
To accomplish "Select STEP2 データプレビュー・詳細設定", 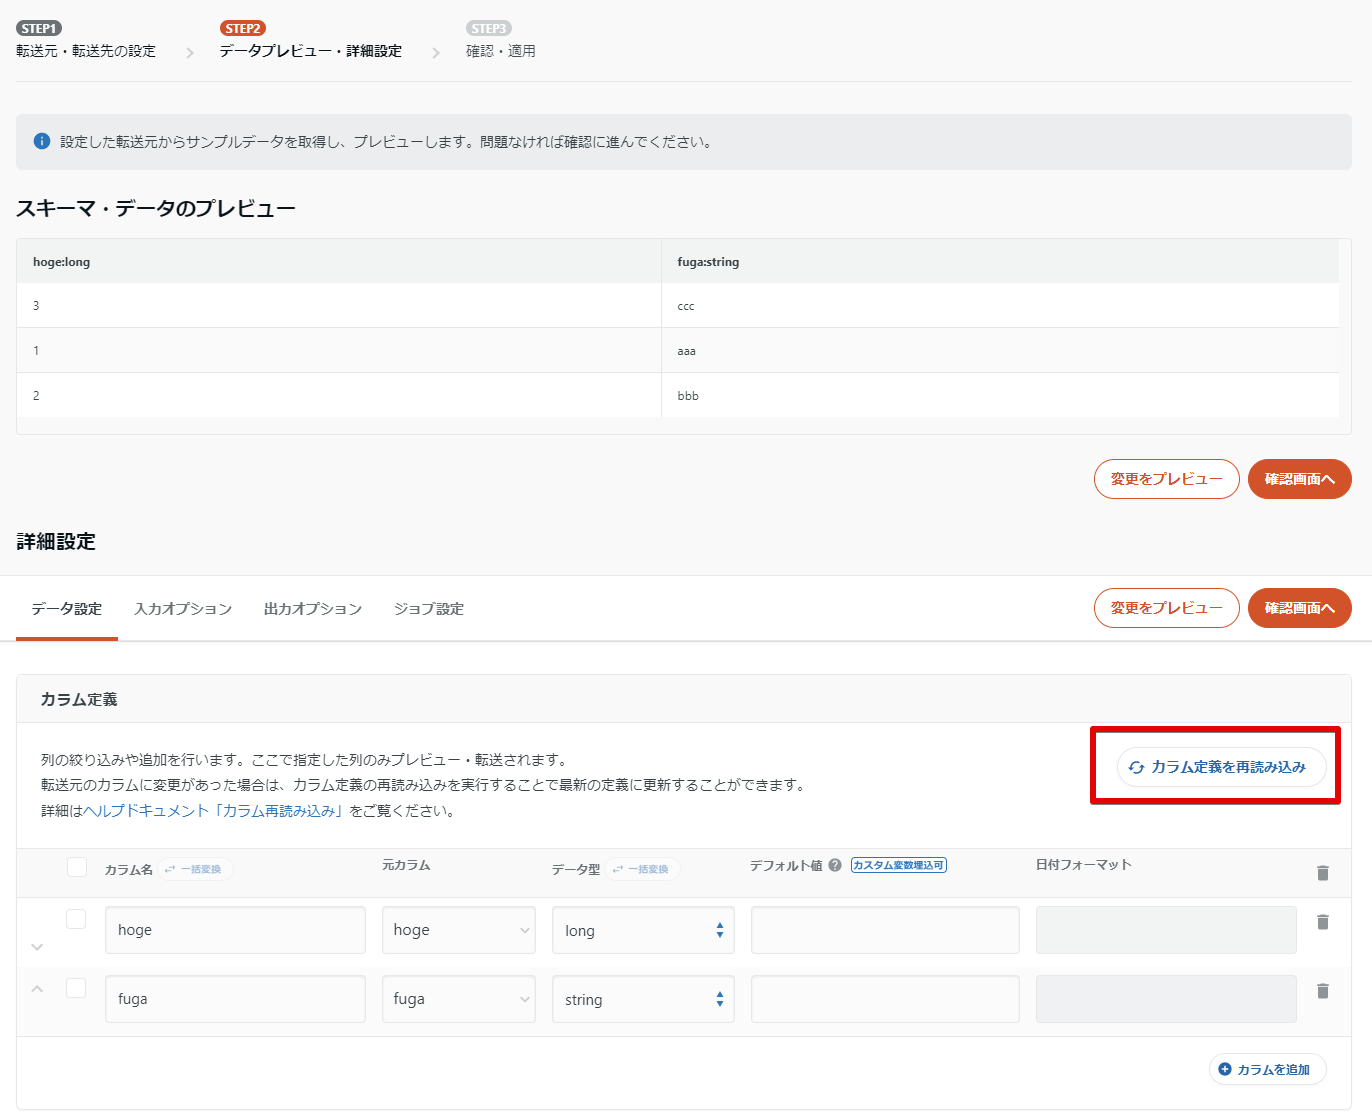I will pyautogui.click(x=311, y=41).
